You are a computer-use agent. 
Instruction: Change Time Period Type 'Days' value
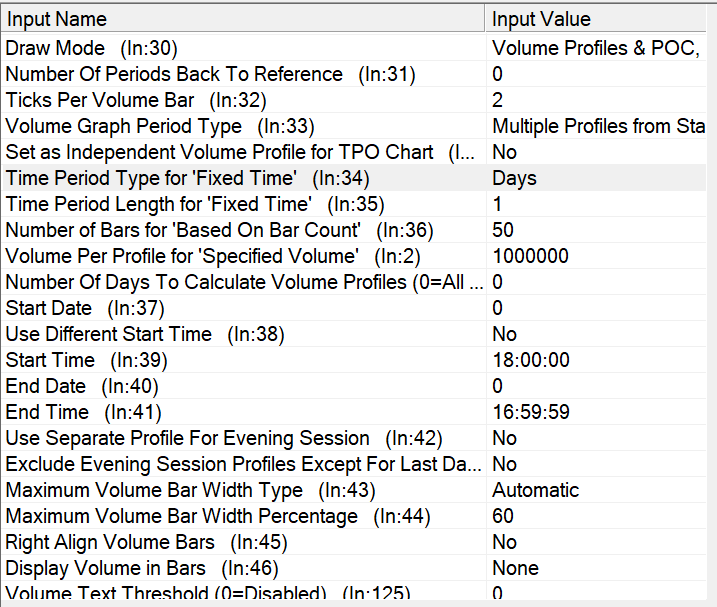click(x=596, y=178)
